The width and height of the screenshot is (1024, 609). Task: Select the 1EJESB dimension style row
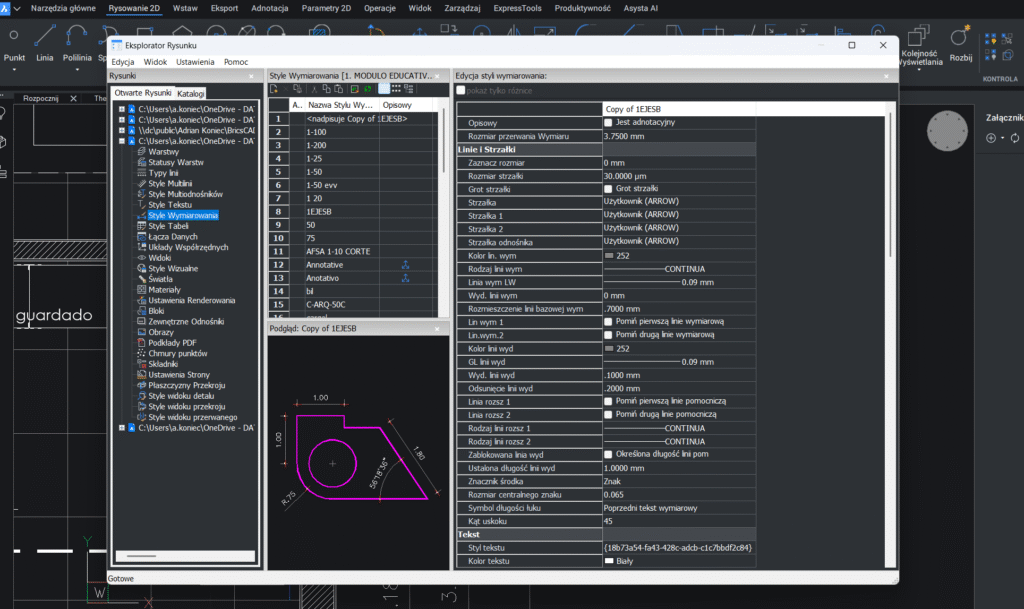[x=317, y=211]
